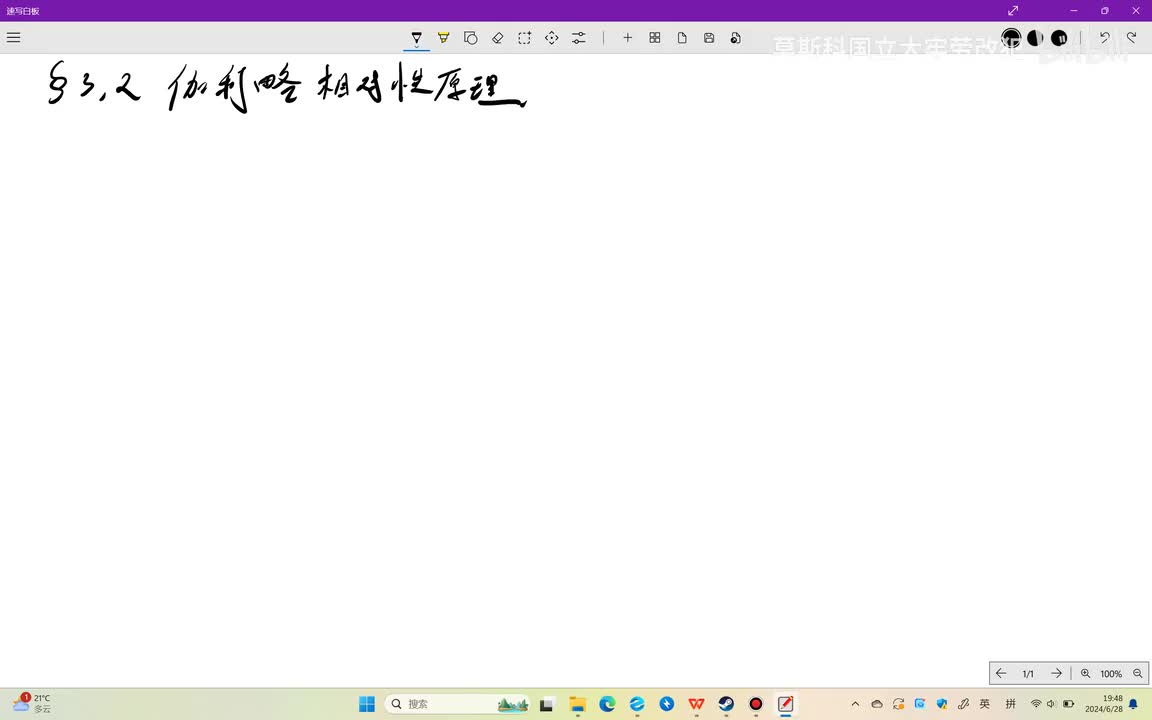
Task: Click the export file icon
Action: point(735,37)
